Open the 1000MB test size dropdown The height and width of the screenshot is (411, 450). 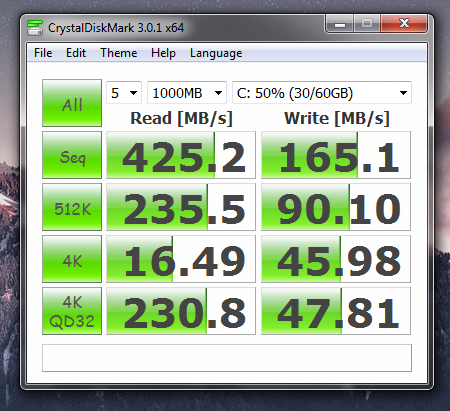187,93
